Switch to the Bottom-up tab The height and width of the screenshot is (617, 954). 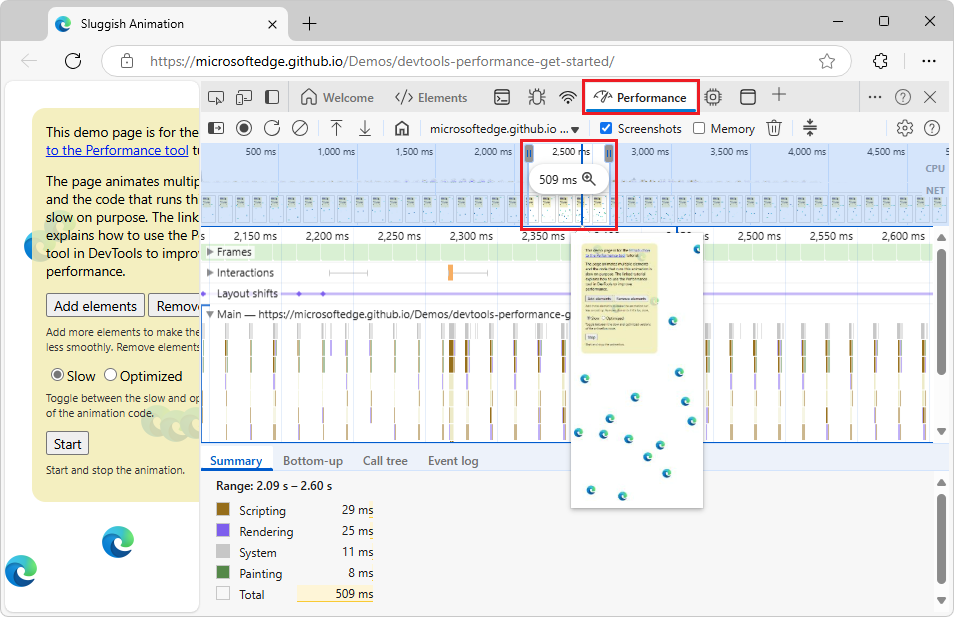(313, 461)
